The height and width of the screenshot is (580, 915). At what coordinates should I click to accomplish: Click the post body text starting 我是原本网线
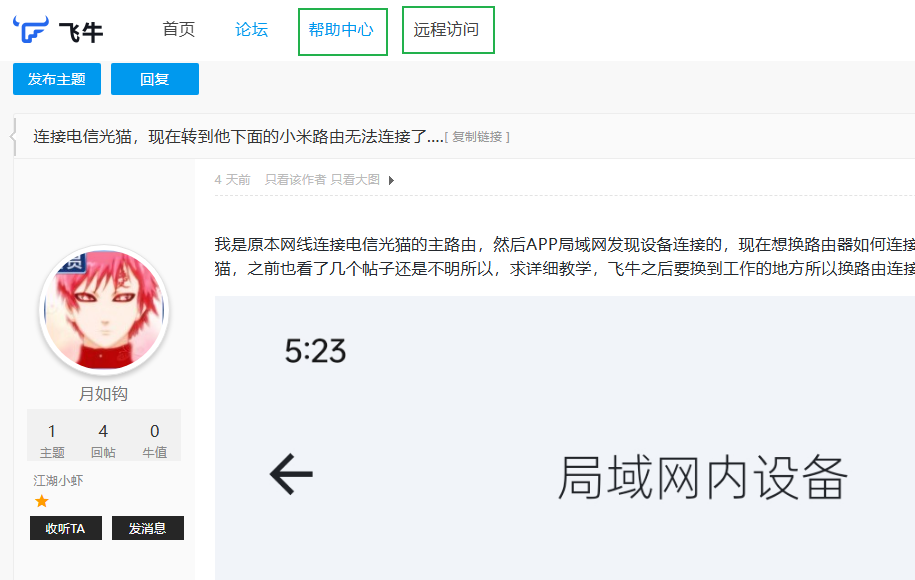click(x=564, y=256)
